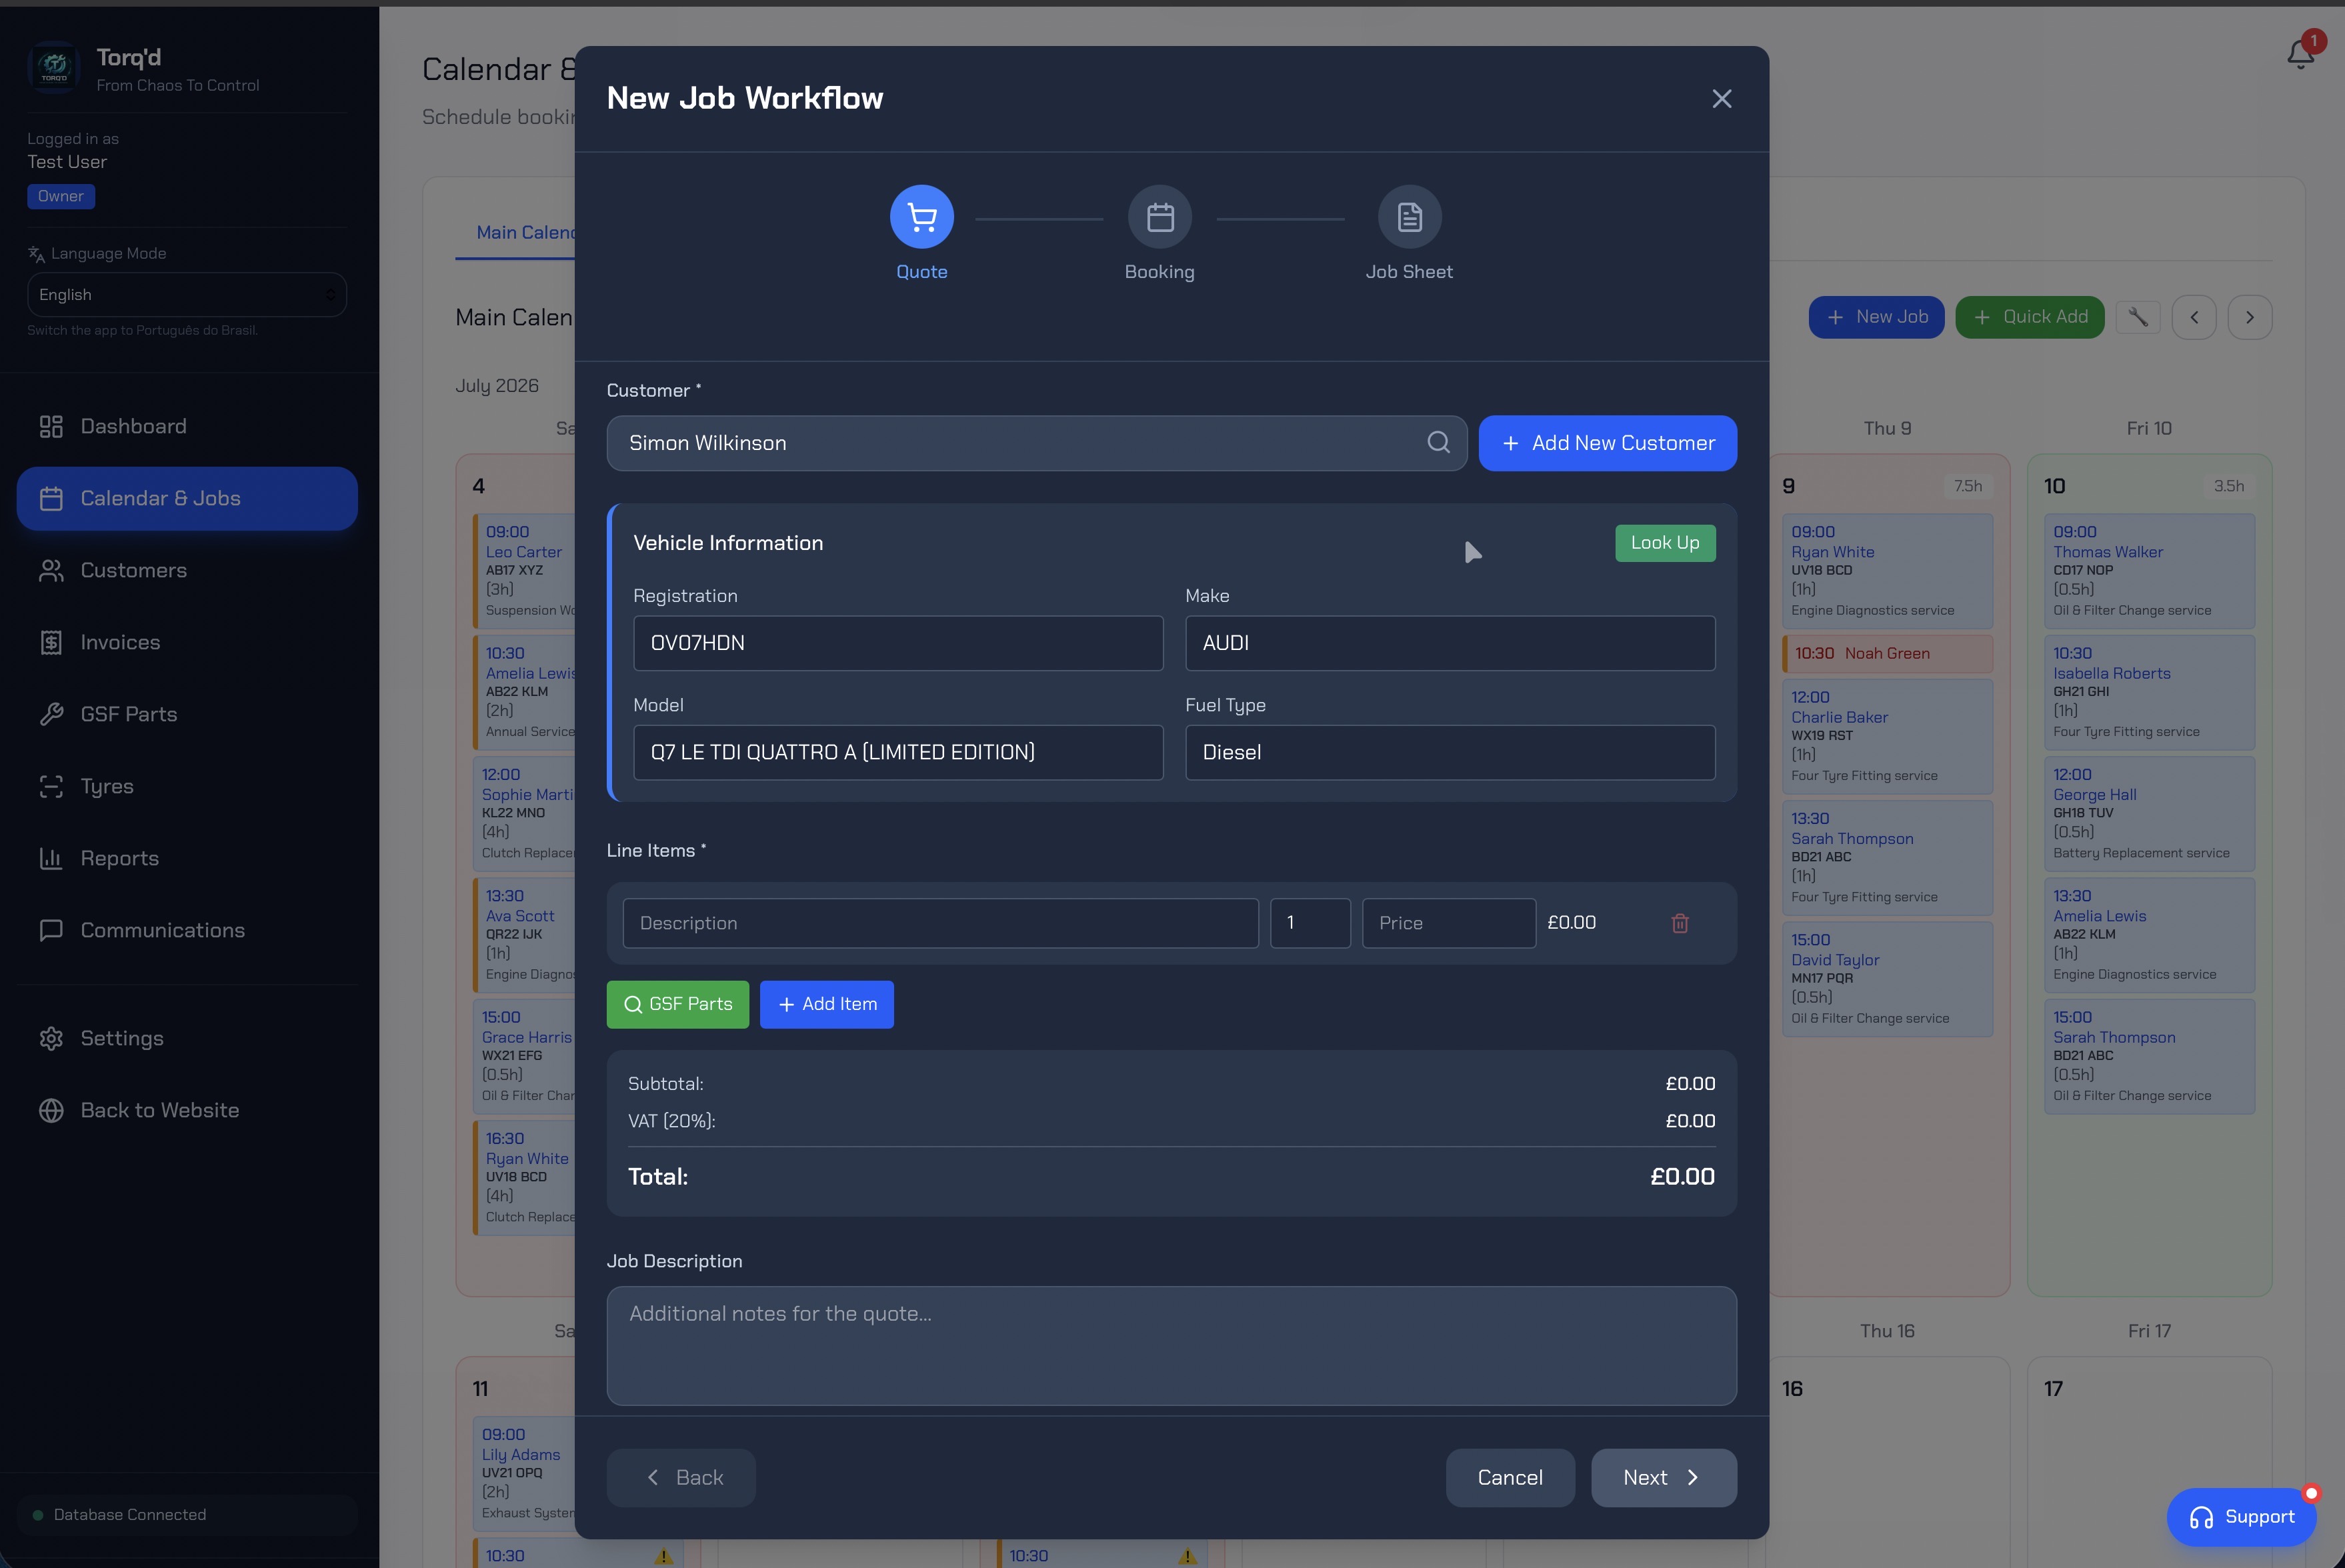Click the Back button in the dialog
Image resolution: width=2345 pixels, height=1568 pixels.
pyautogui.click(x=681, y=1478)
